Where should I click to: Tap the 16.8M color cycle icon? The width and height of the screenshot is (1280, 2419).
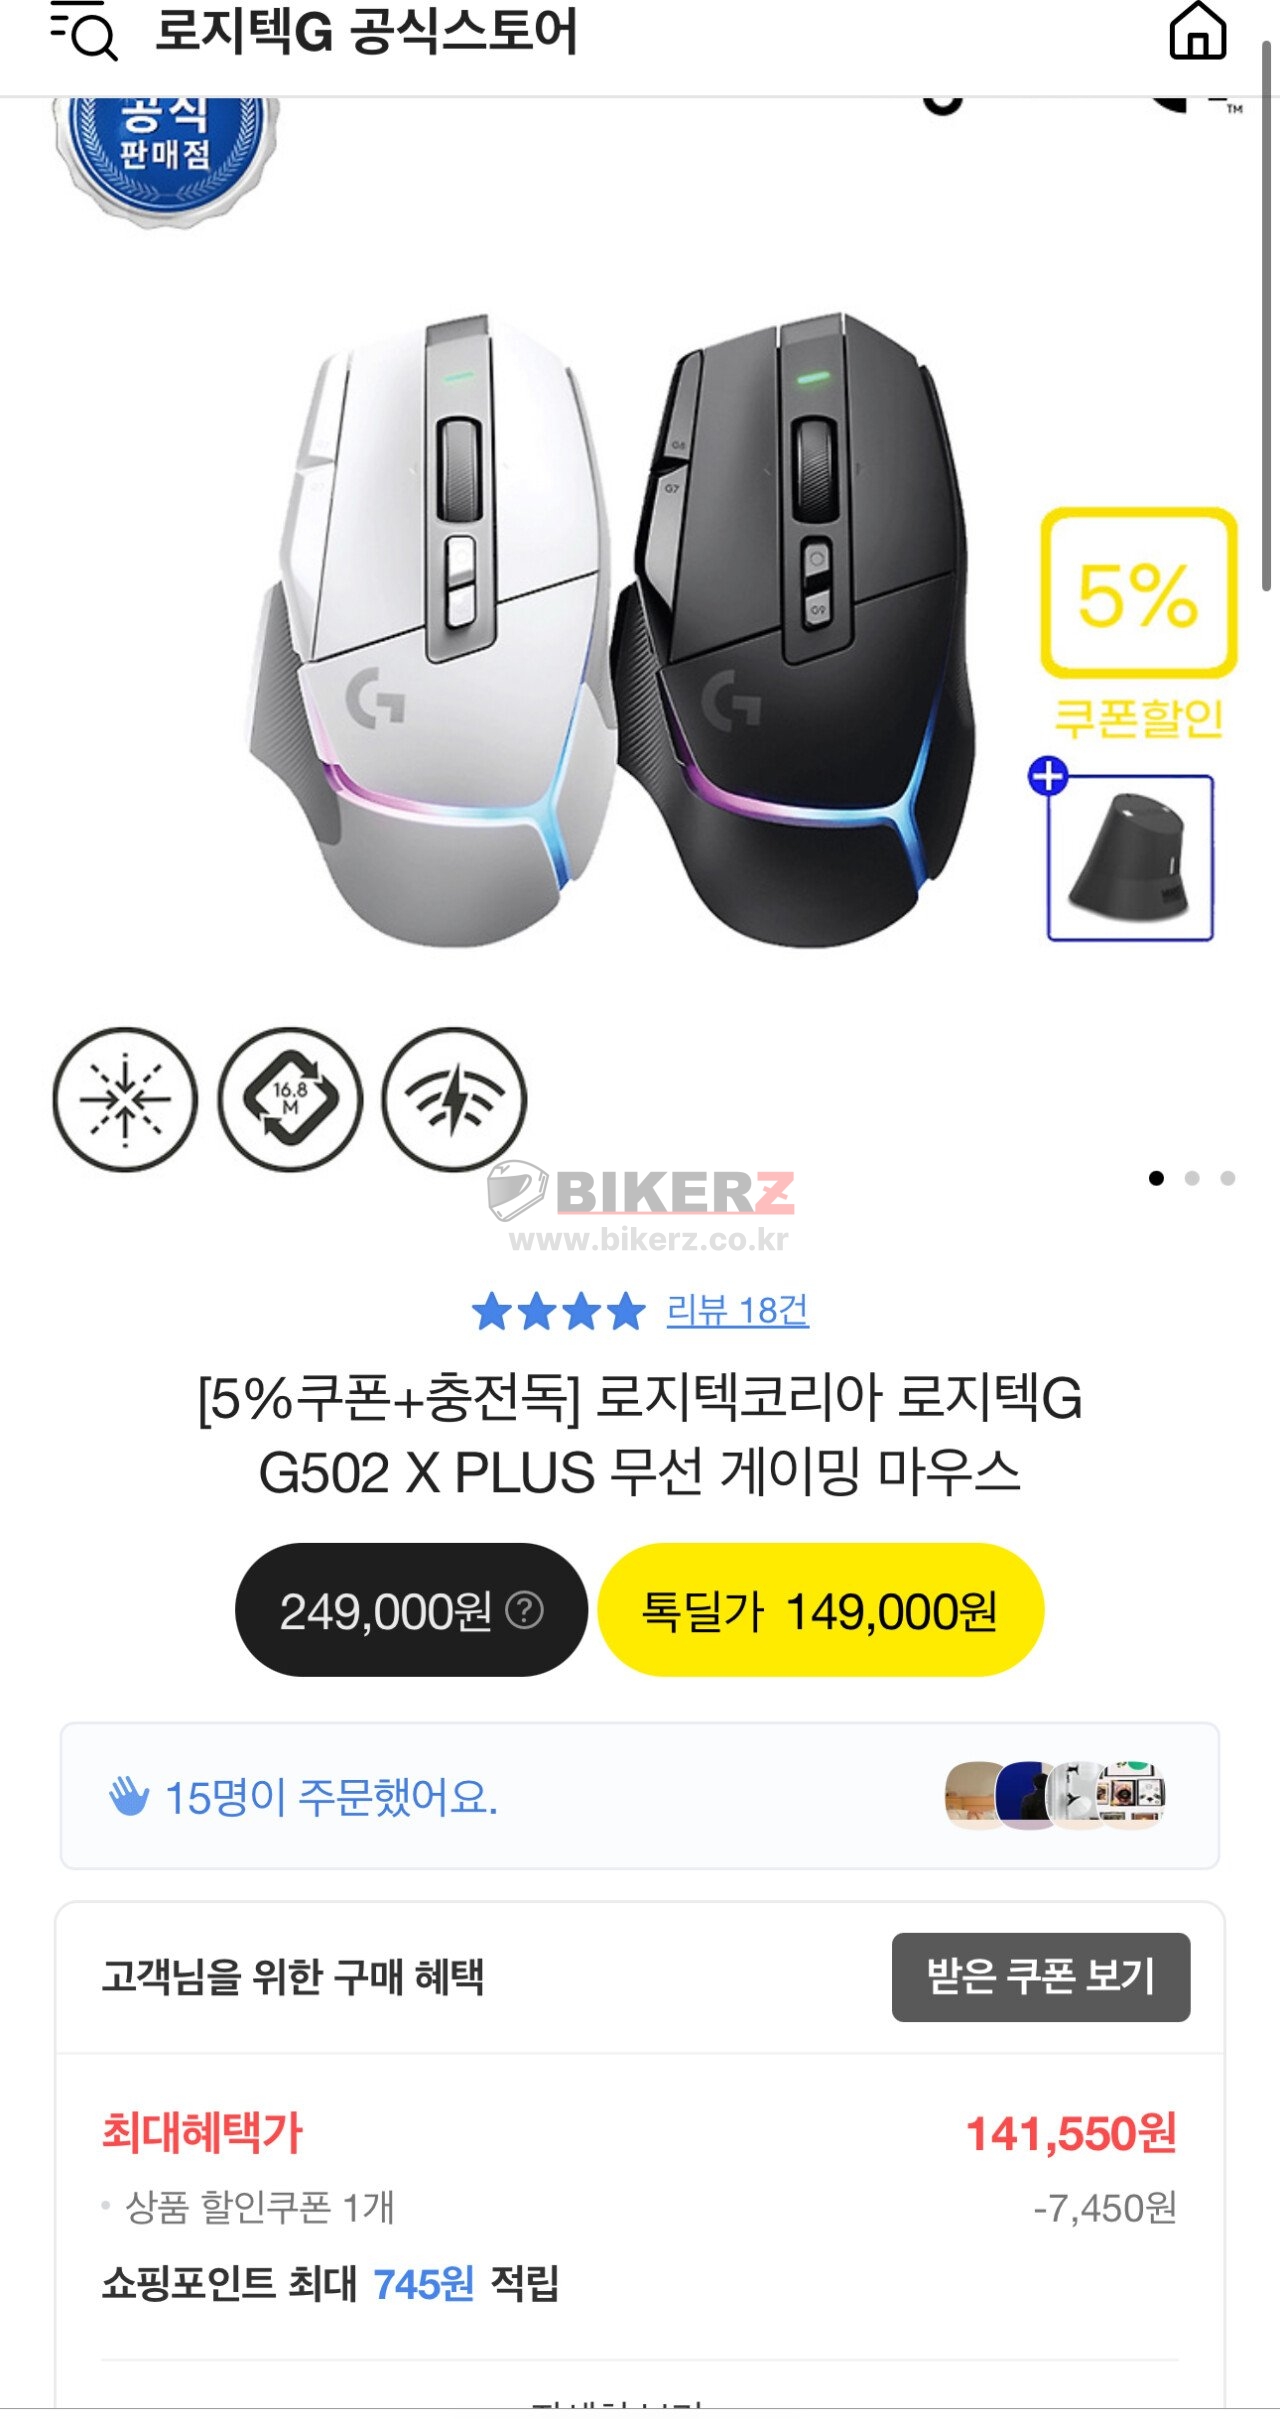[x=290, y=1099]
